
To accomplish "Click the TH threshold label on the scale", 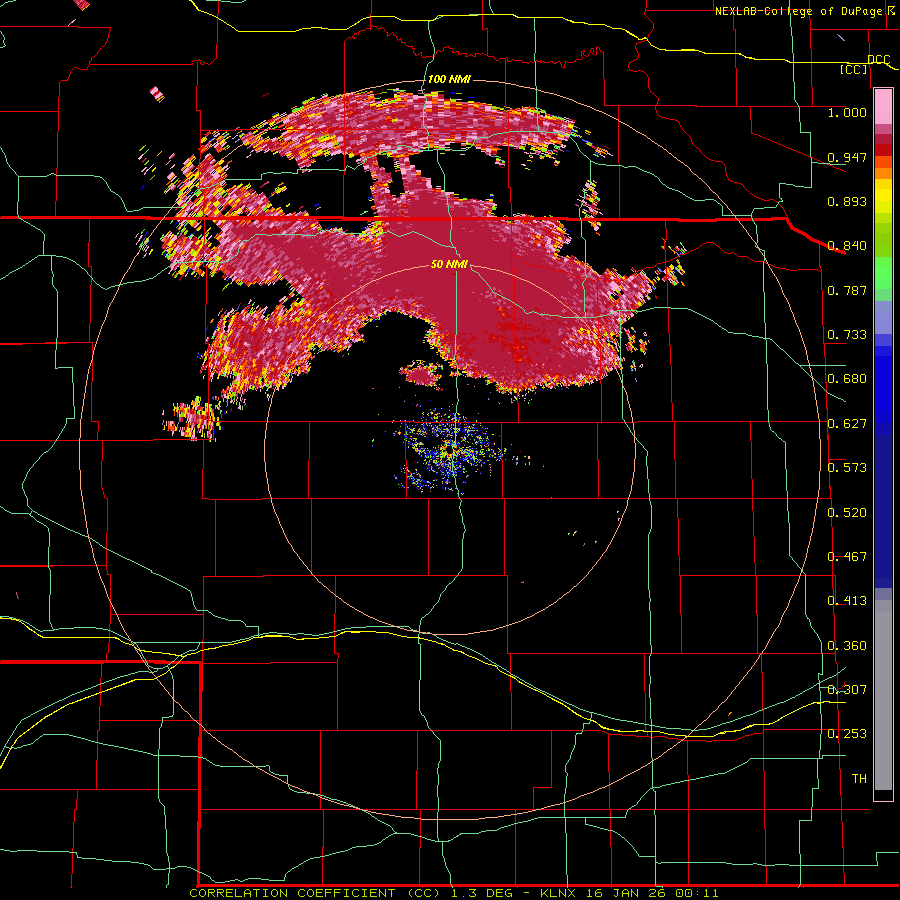I will coord(859,779).
